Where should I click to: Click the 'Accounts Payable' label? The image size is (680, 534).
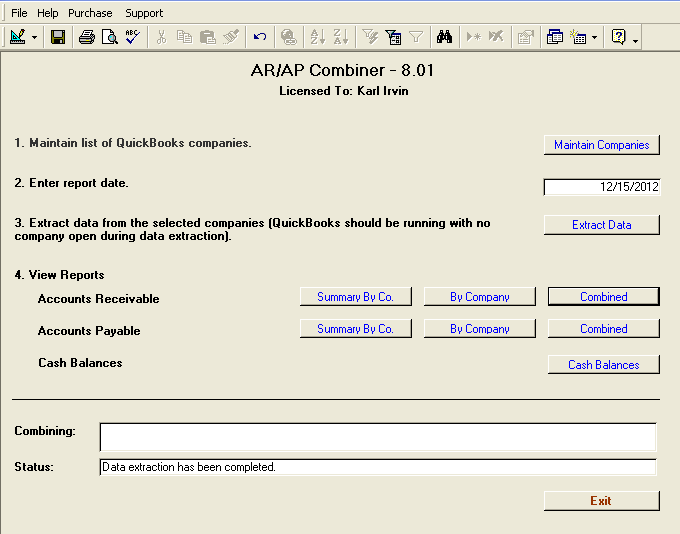pos(89,331)
